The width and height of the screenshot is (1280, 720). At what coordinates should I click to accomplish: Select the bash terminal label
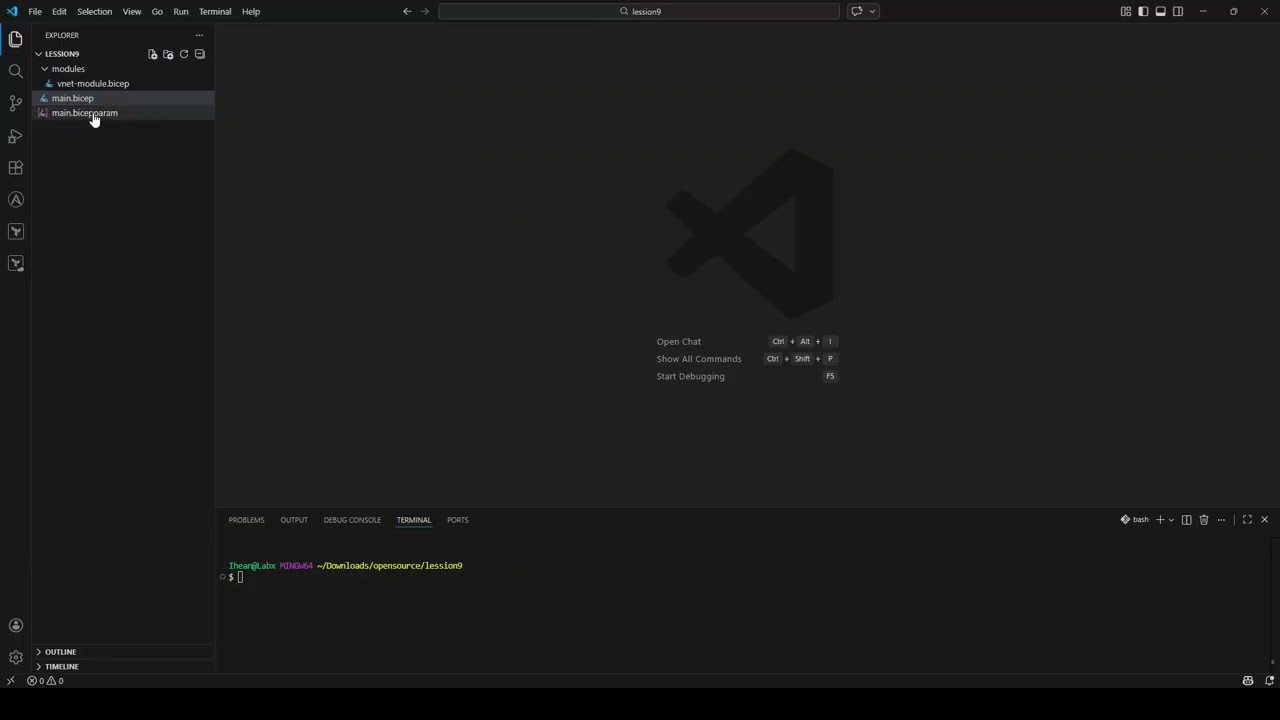[x=1134, y=520]
